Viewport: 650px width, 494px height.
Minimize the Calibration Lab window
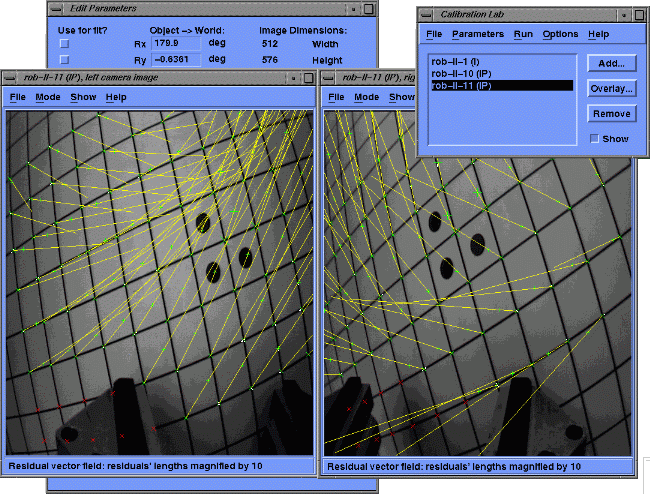tap(623, 15)
